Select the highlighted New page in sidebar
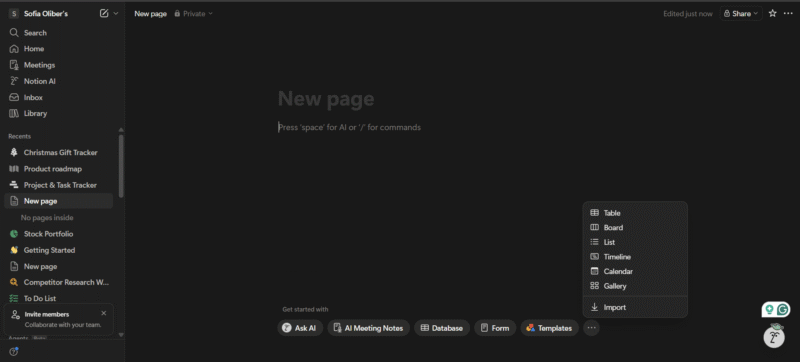Viewport: 800px width, 362px height. [59, 201]
